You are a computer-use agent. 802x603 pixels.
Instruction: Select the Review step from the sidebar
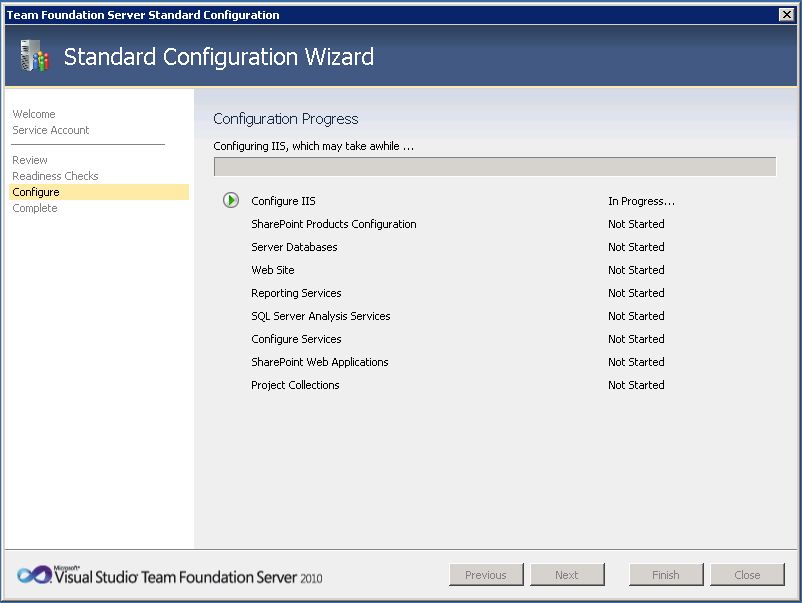click(30, 160)
